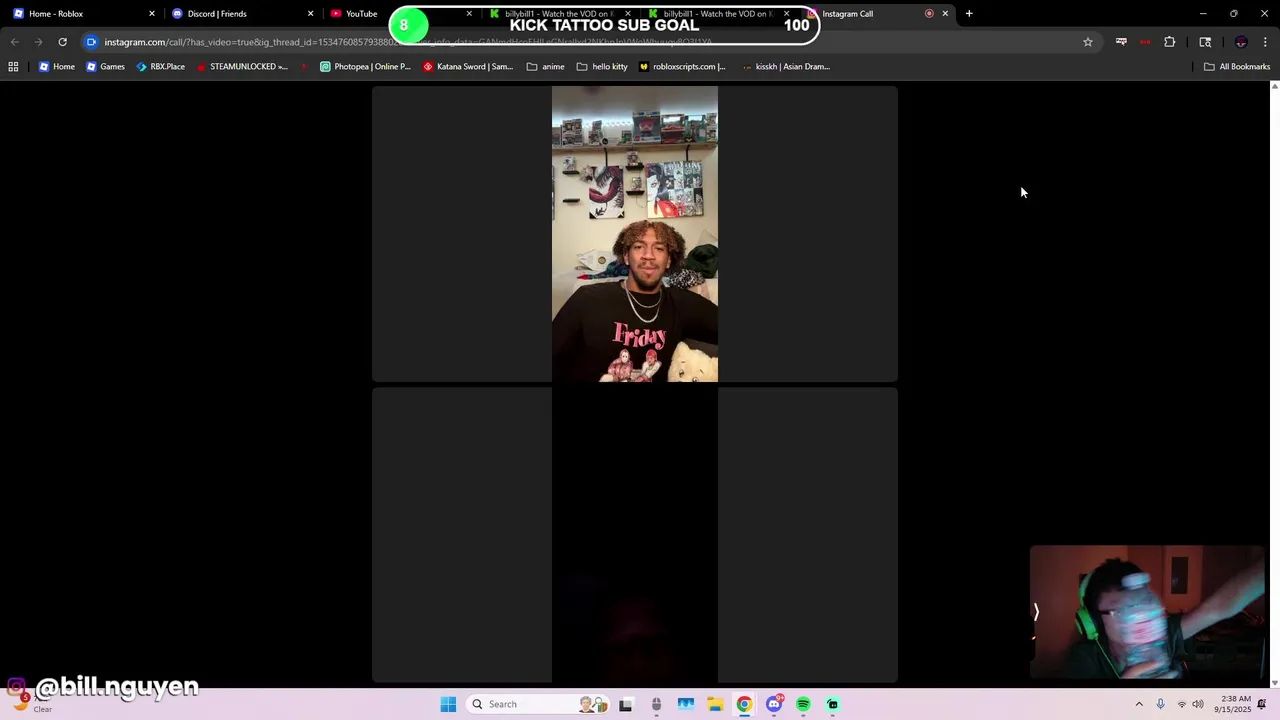Open the clock showing 2:38 AM

coord(1232,704)
